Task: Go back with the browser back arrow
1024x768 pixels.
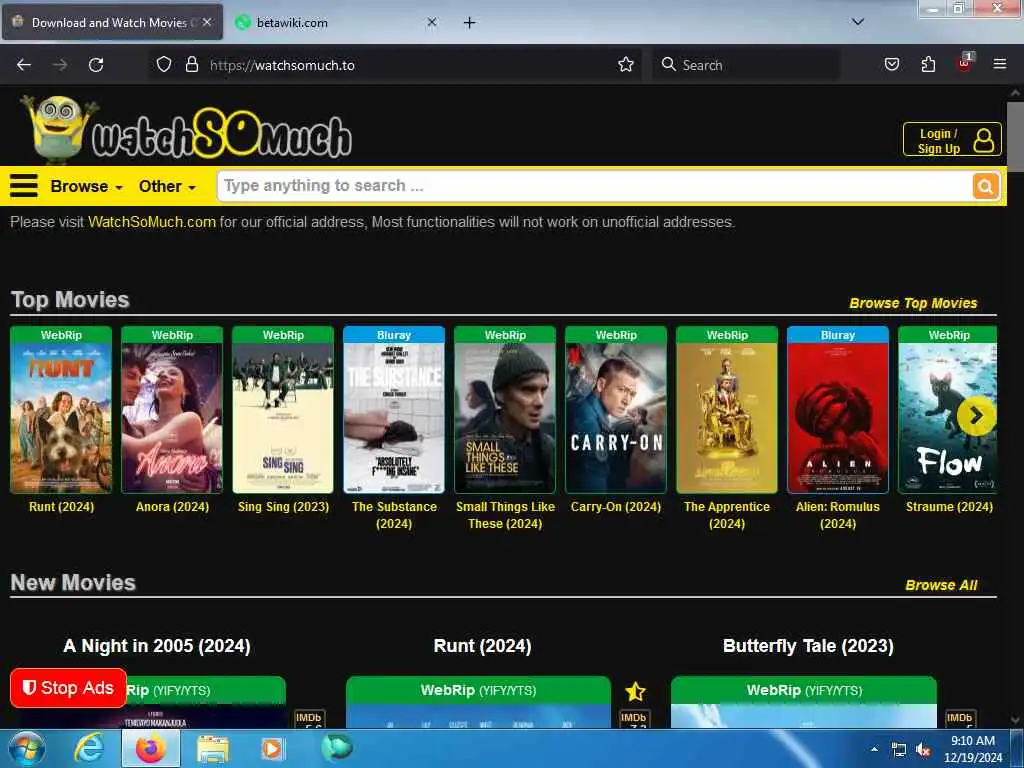Action: pos(24,65)
